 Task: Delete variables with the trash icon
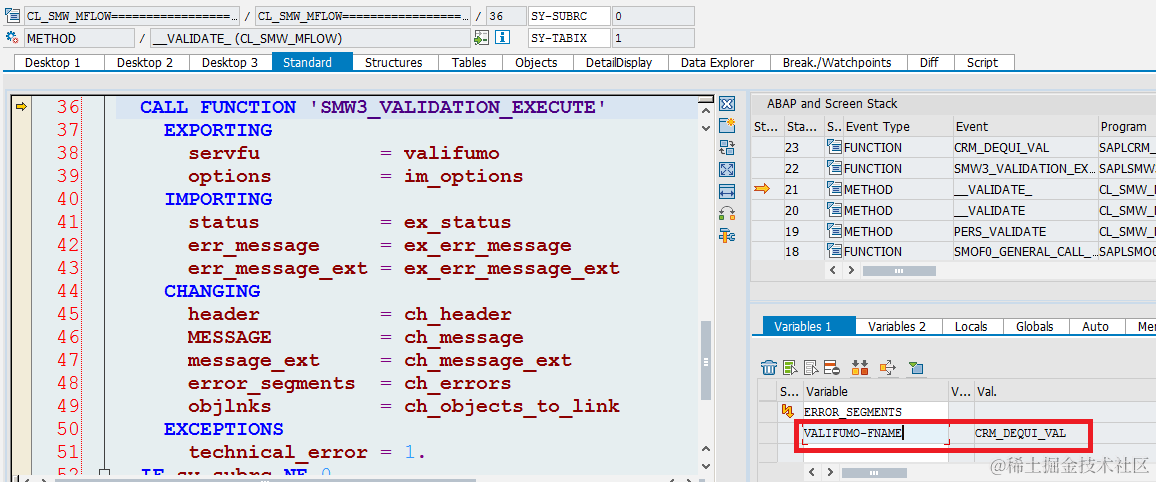coord(769,367)
